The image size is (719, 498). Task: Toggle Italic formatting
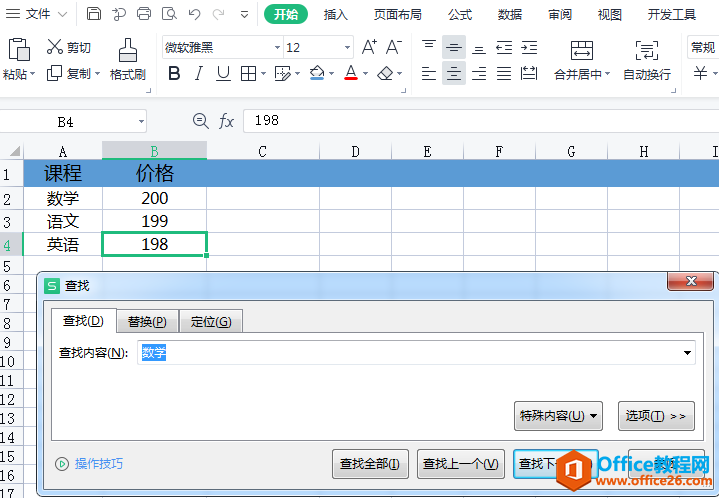click(199, 73)
